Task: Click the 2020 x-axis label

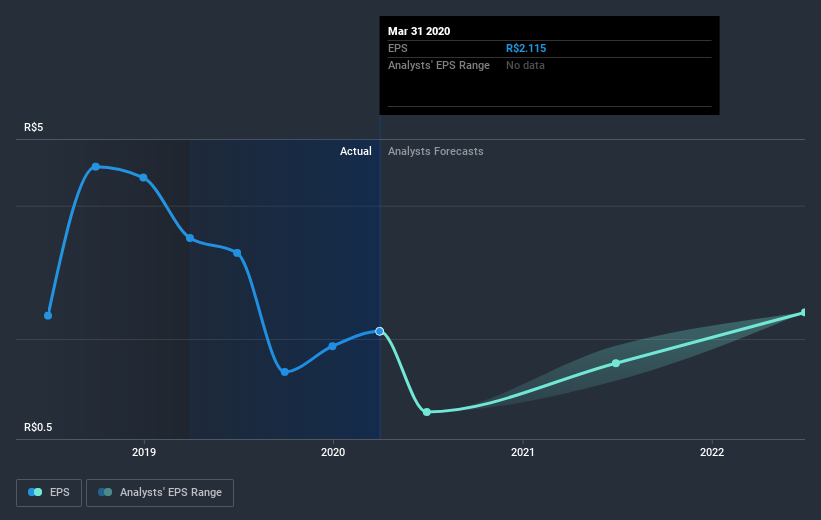Action: point(333,452)
